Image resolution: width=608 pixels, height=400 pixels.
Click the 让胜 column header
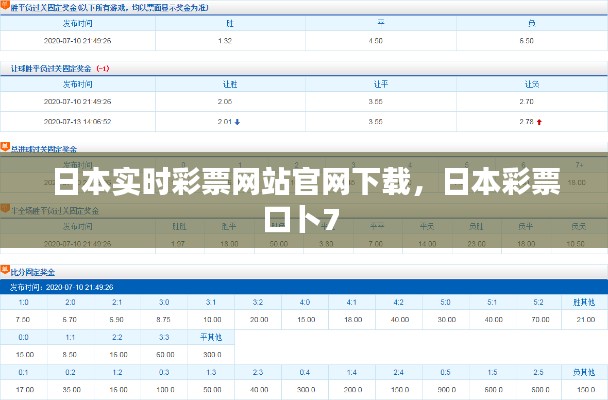(x=229, y=85)
